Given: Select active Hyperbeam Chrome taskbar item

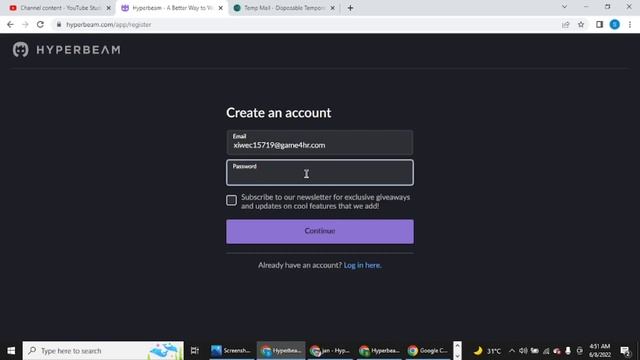Looking at the screenshot, I should coord(281,351).
